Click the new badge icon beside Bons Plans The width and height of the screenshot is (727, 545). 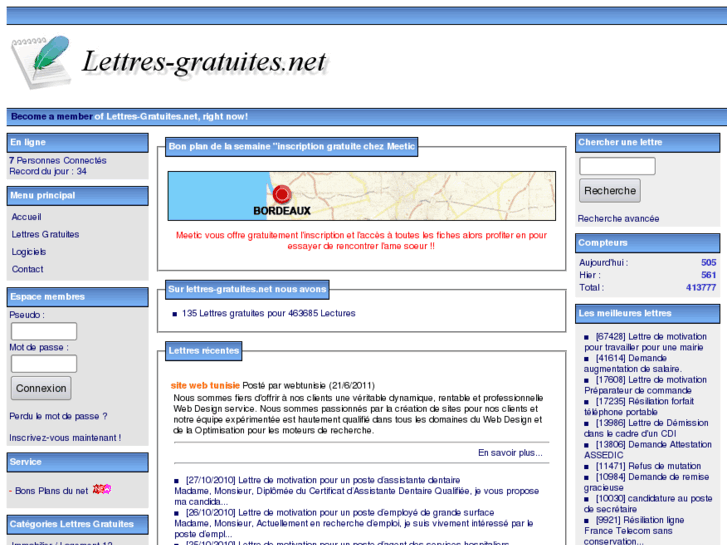click(x=102, y=489)
